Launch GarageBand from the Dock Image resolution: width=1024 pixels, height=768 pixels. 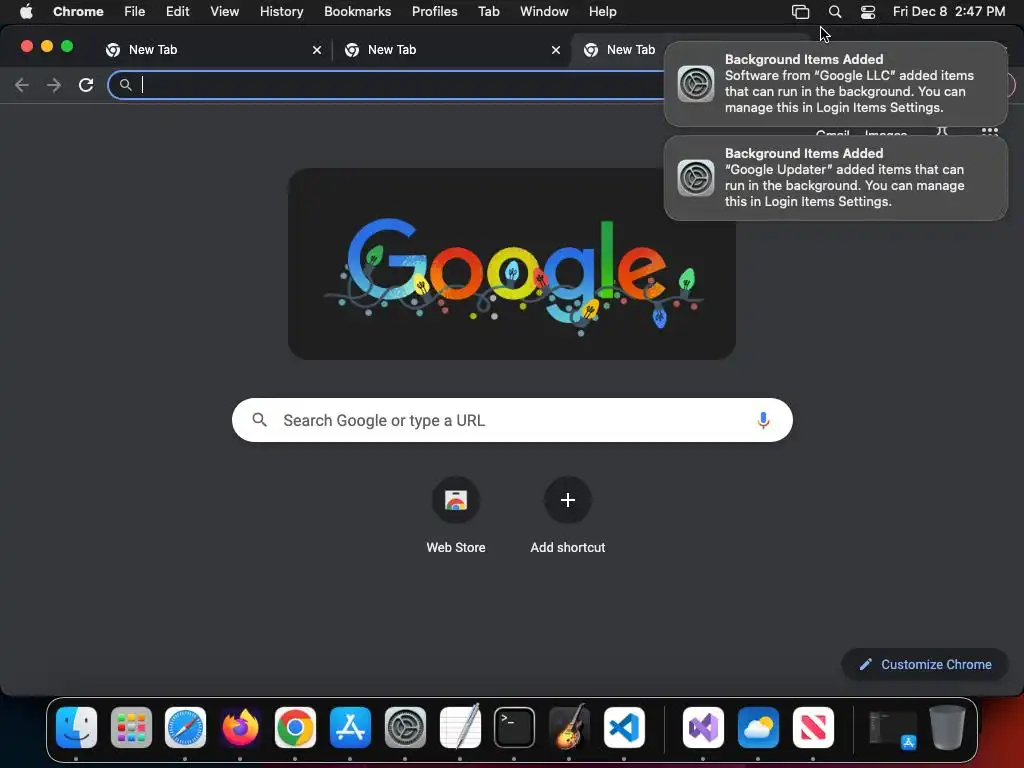[x=569, y=728]
